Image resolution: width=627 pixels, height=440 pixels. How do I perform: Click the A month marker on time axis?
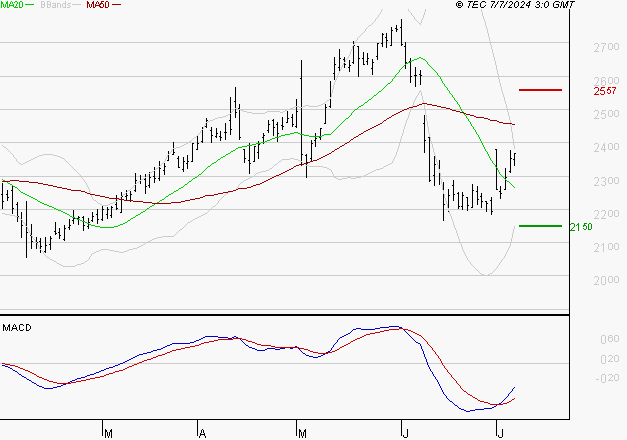pos(202,434)
